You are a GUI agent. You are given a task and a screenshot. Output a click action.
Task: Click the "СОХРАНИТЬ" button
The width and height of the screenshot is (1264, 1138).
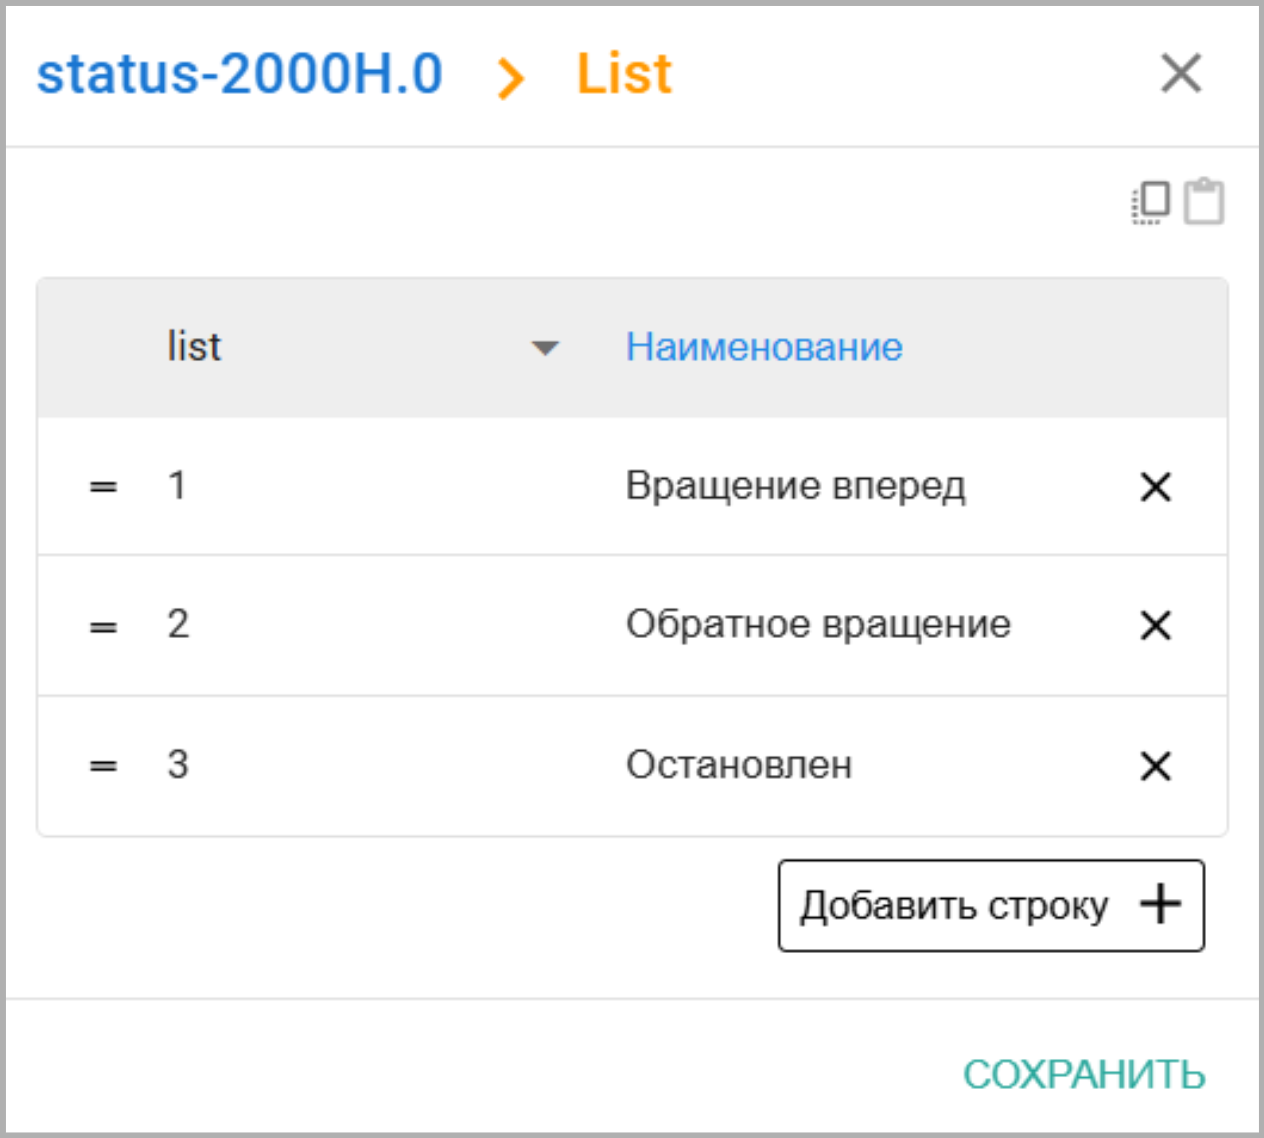pyautogui.click(x=1084, y=1074)
